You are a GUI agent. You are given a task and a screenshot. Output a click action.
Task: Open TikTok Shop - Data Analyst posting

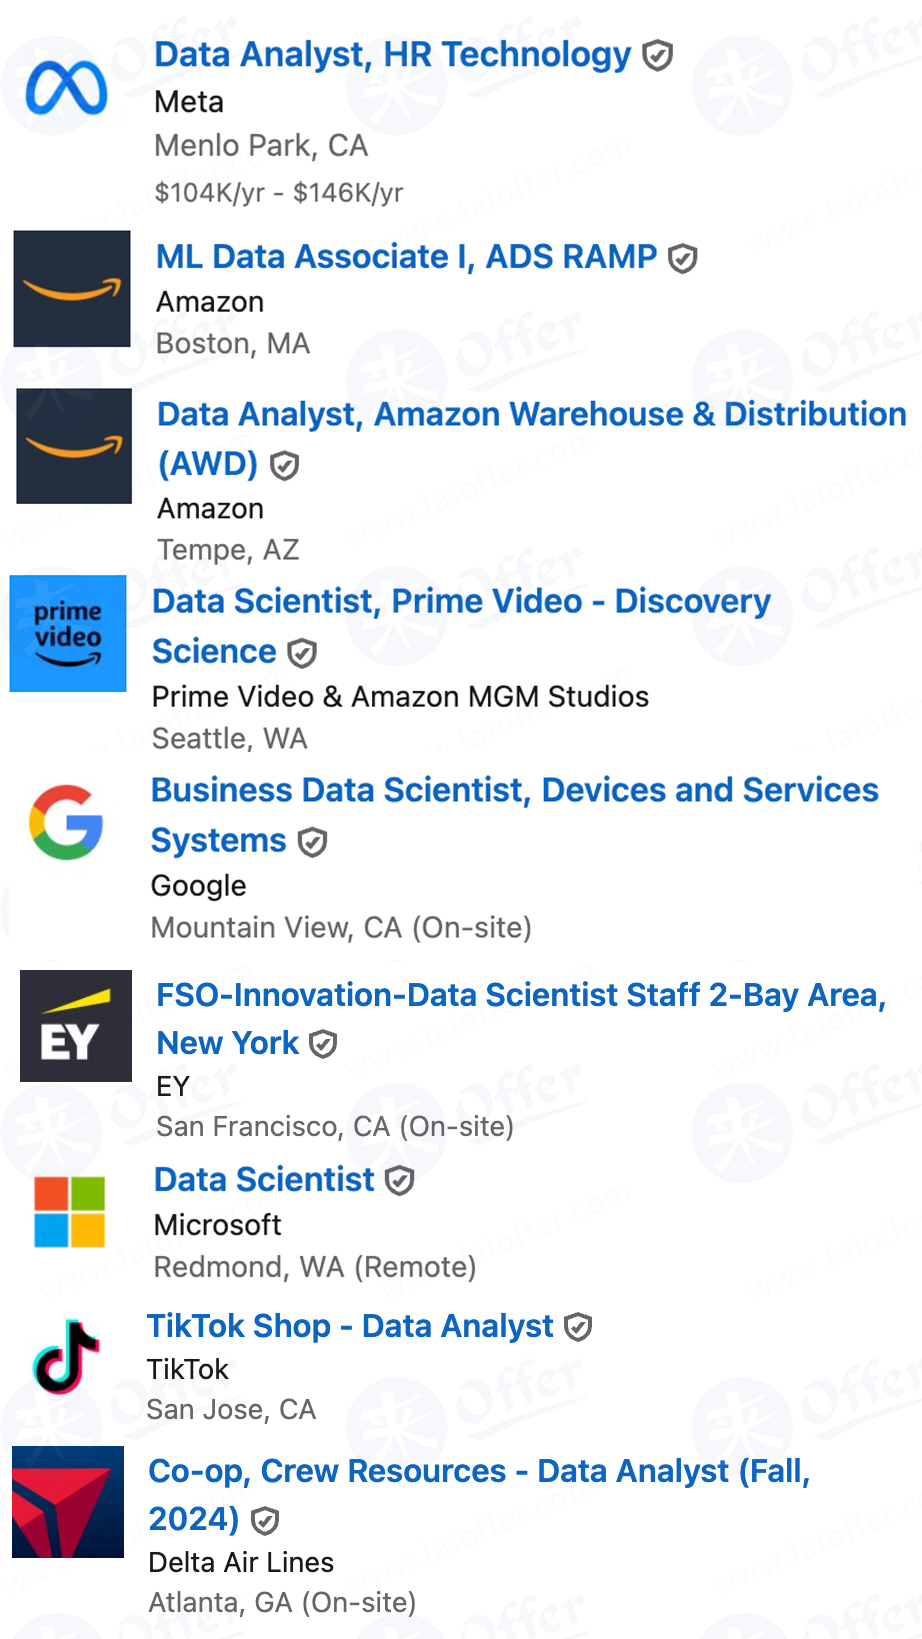[350, 1326]
